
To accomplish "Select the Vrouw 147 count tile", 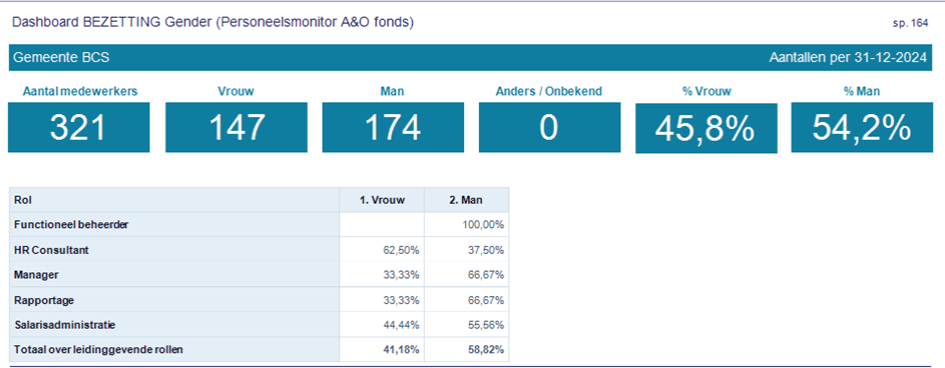I will coord(236,127).
